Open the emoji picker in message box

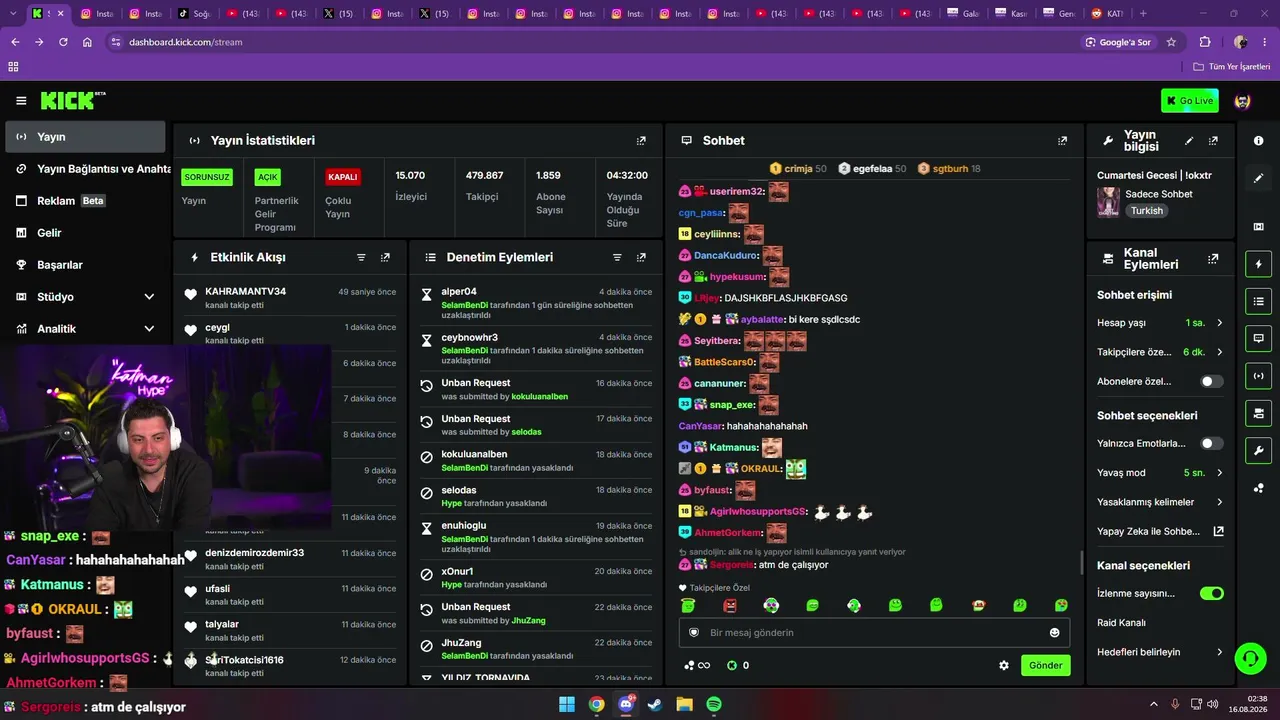[1054, 632]
